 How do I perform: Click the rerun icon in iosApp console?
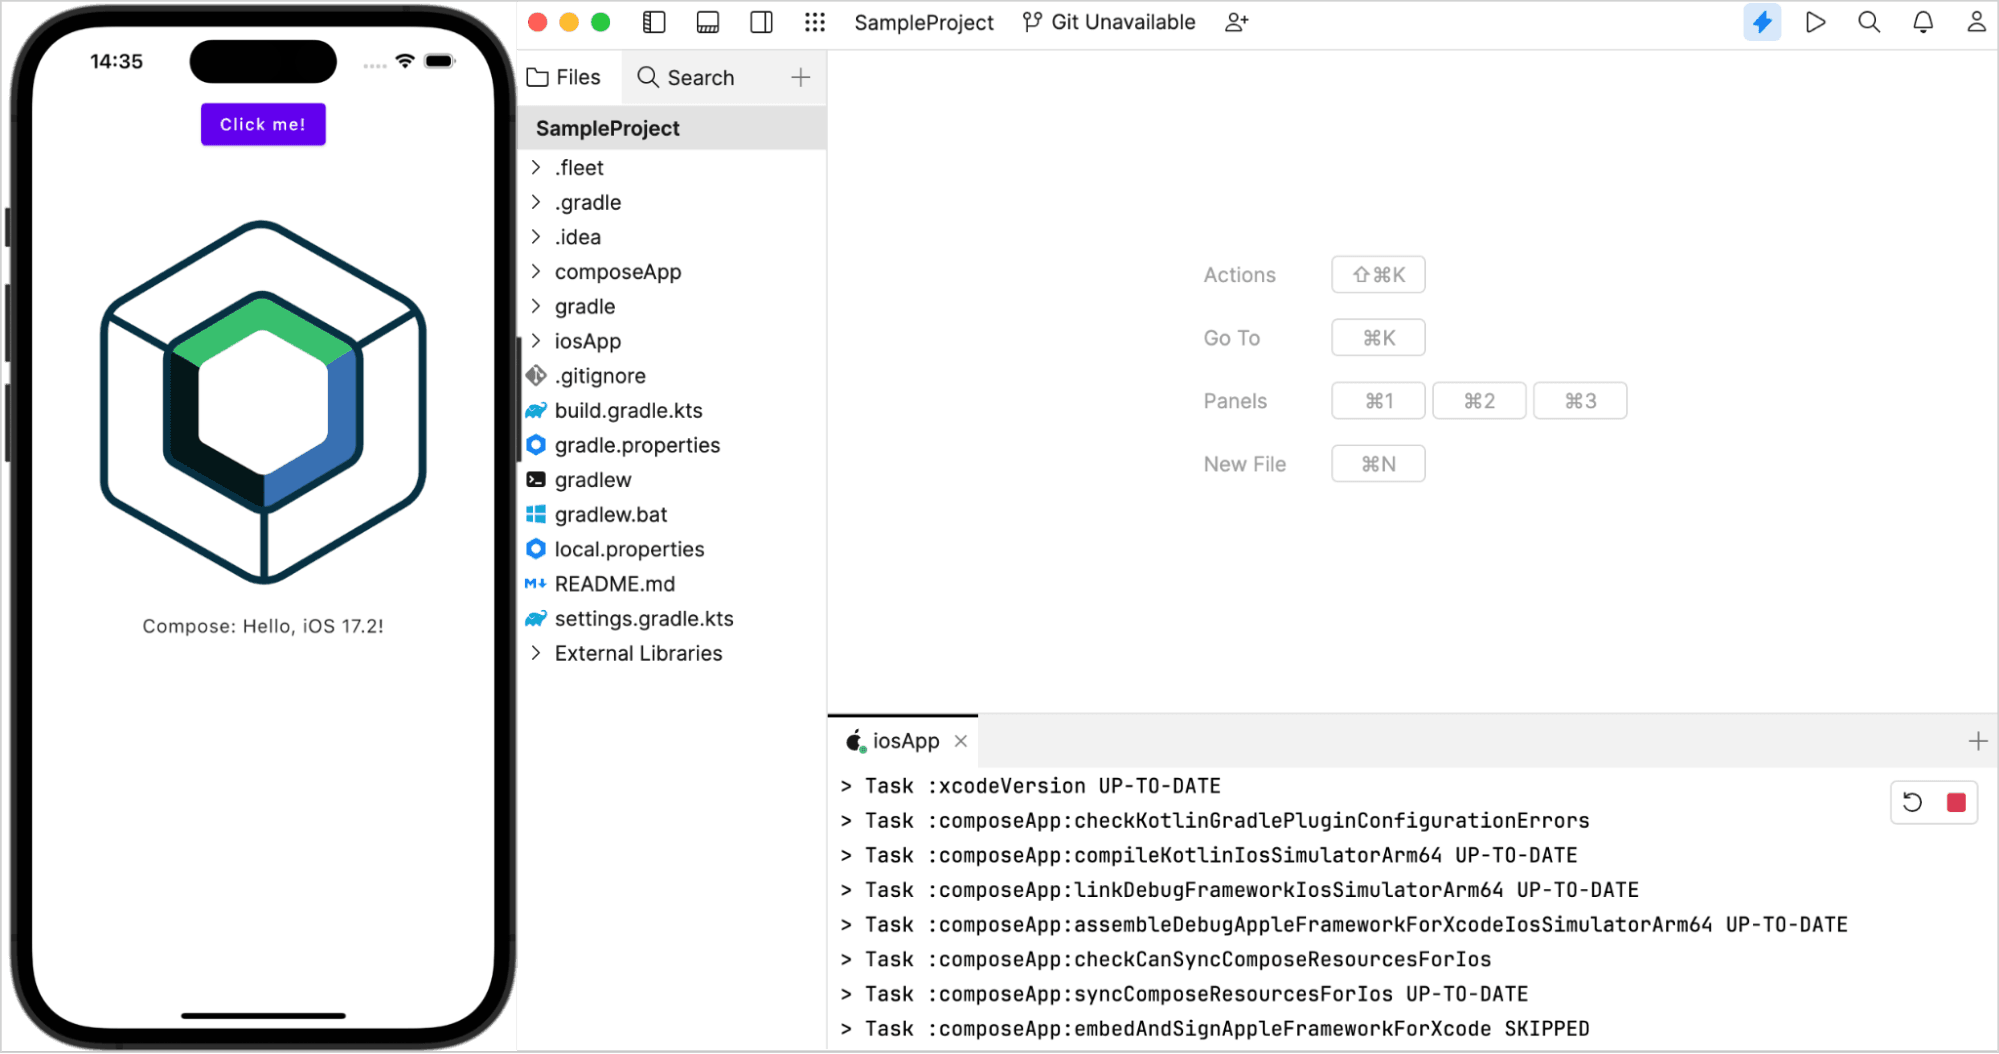coord(1912,802)
